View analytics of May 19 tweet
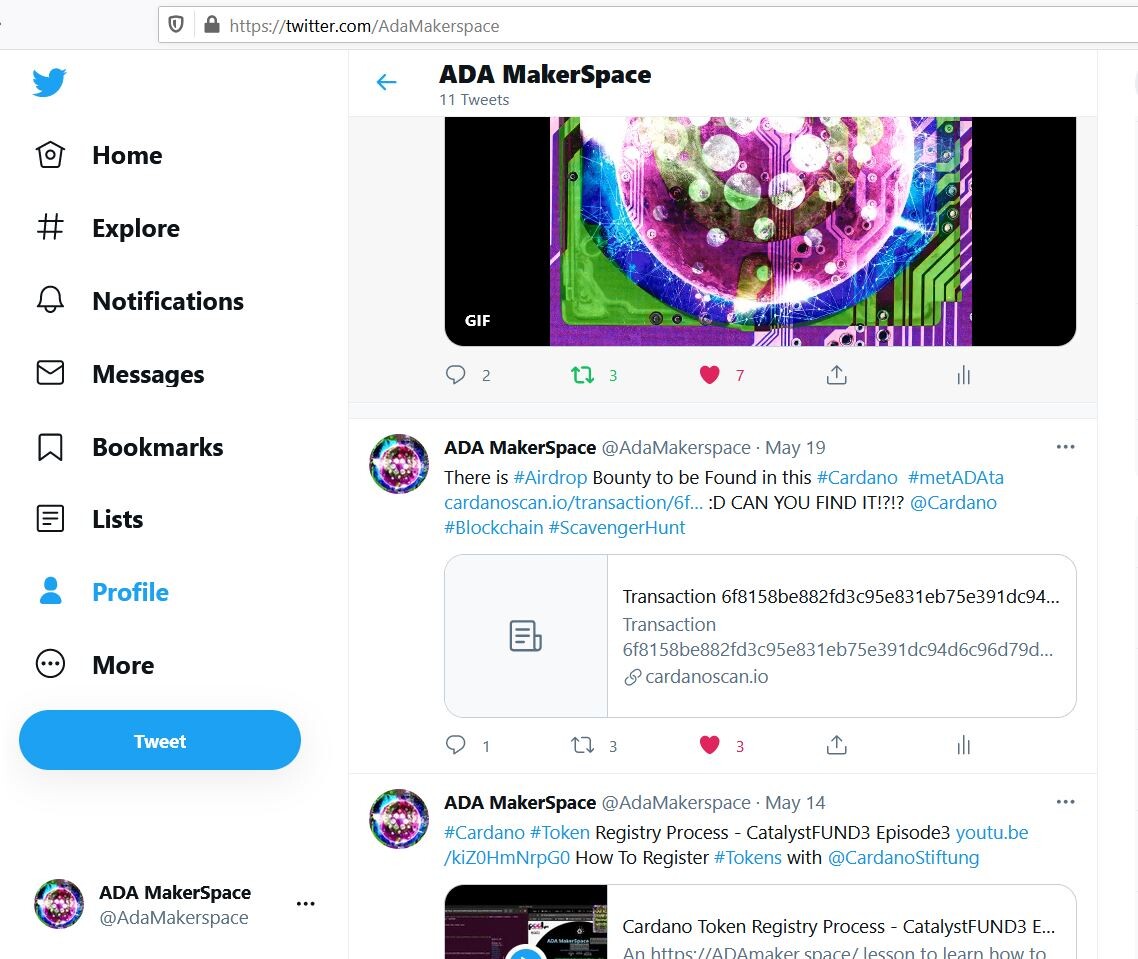The width and height of the screenshot is (1138, 959). click(x=963, y=745)
